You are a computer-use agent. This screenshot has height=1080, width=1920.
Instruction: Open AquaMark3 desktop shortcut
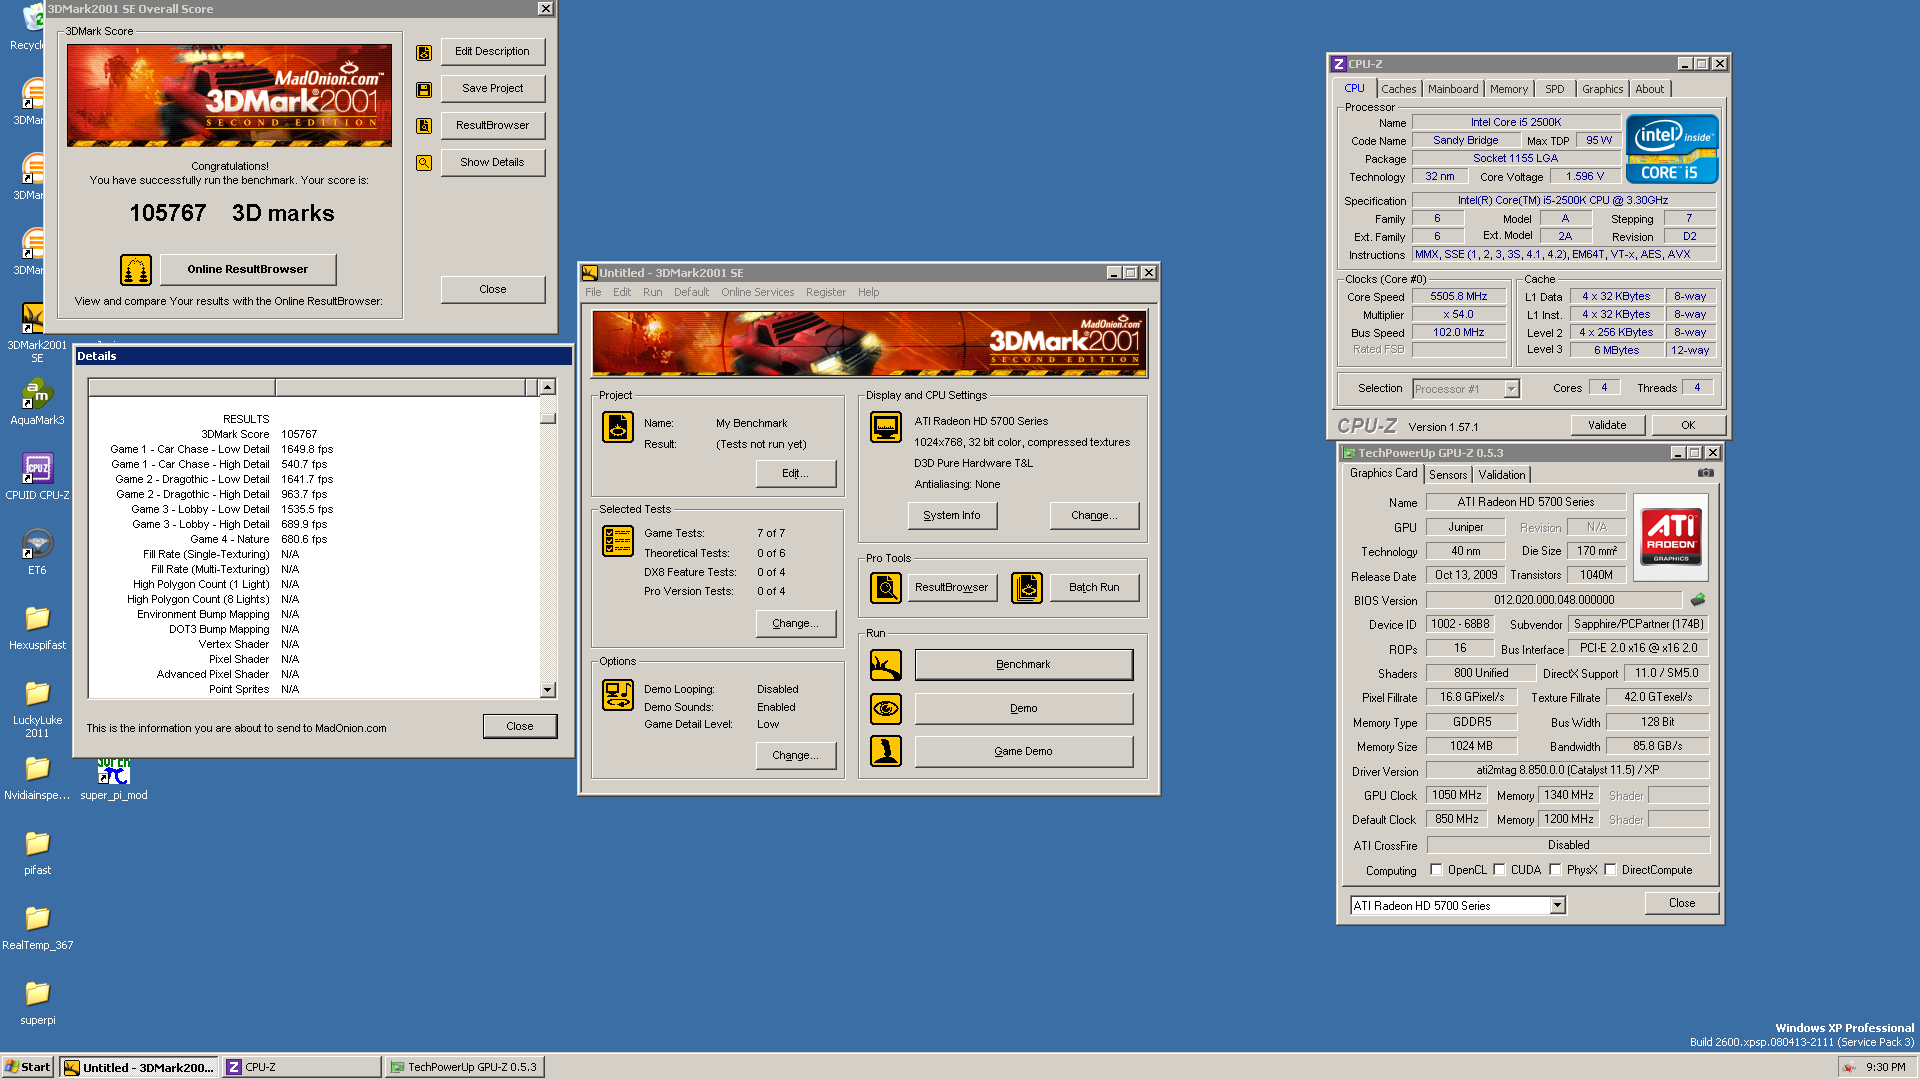point(37,402)
